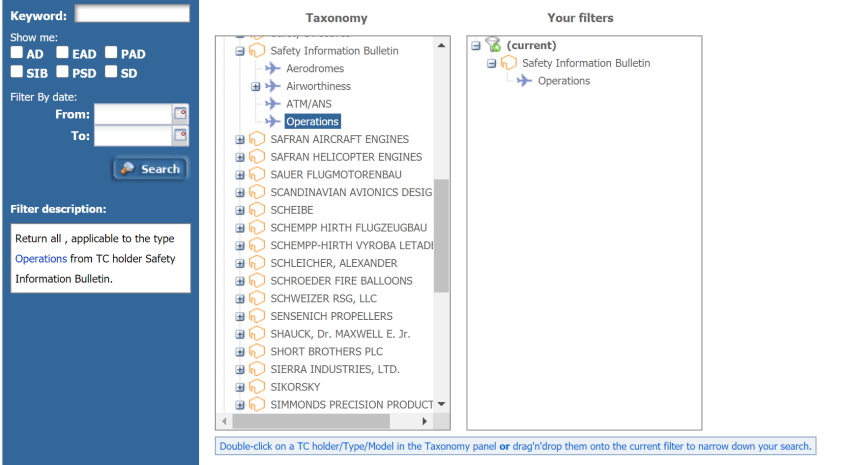Select (current) filter node
This screenshot has width=844, height=465.
[x=531, y=45]
